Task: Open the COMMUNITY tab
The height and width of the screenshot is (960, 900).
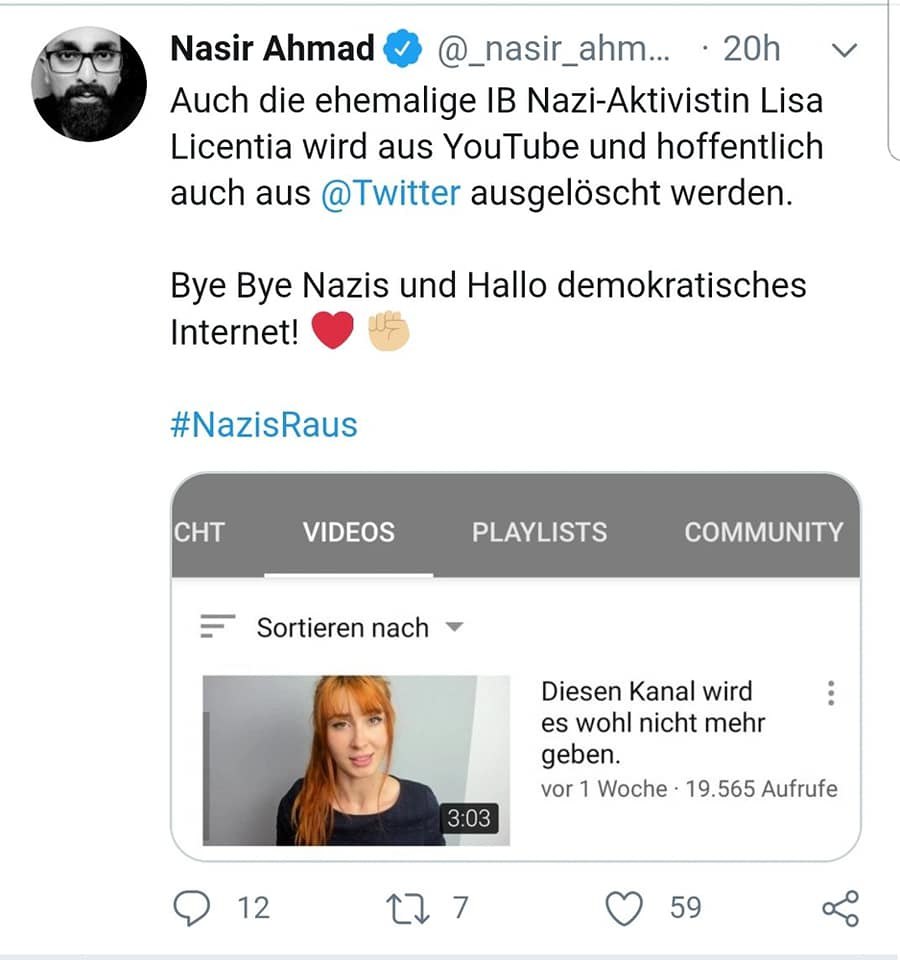Action: point(763,531)
